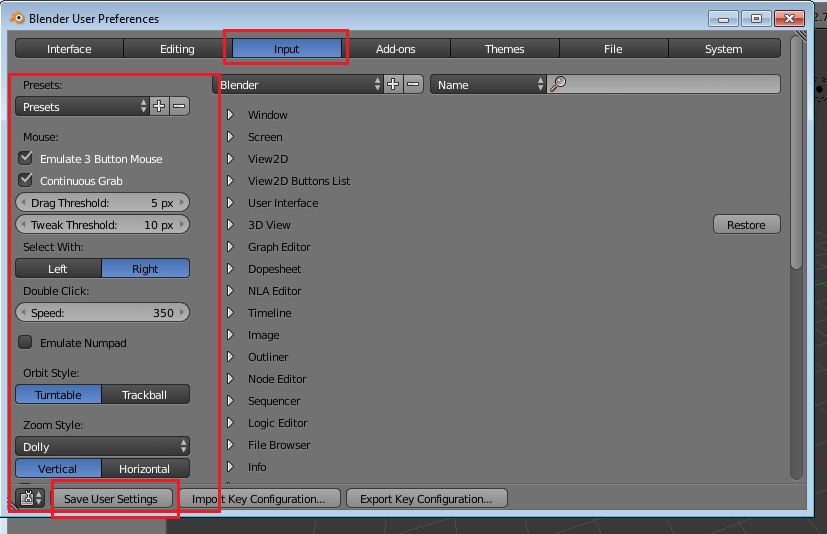Viewport: 827px width, 534px height.
Task: Set Select With to Left
Action: [x=58, y=269]
